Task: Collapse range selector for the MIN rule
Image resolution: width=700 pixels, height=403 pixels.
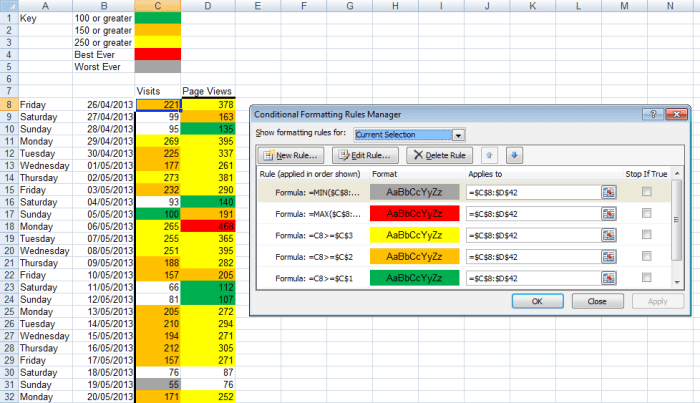Action: point(606,191)
